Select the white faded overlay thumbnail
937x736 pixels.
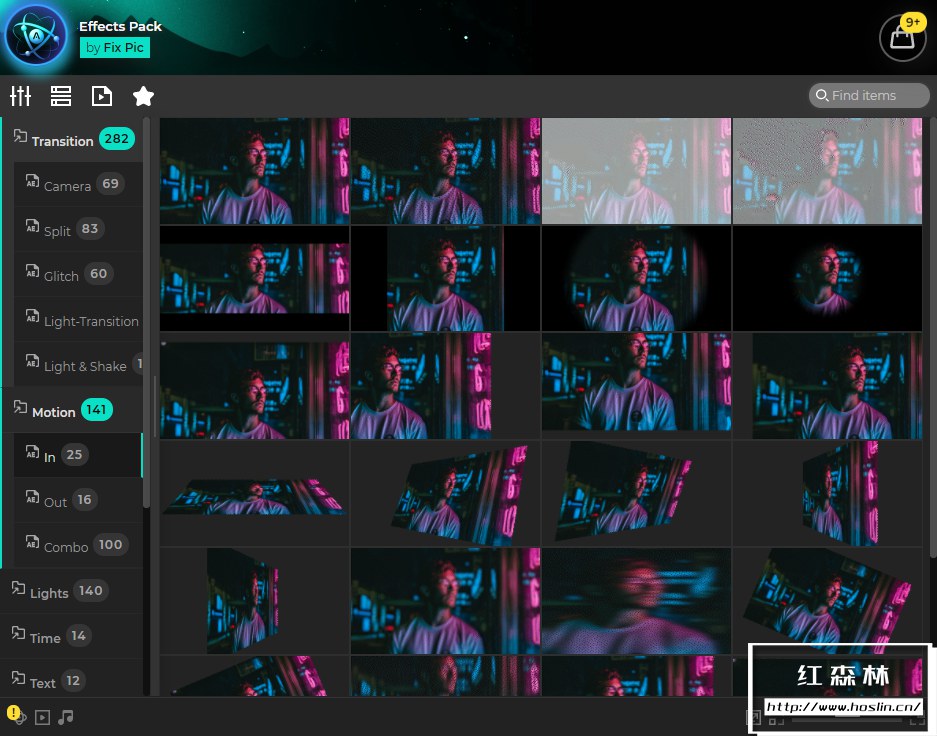(636, 171)
